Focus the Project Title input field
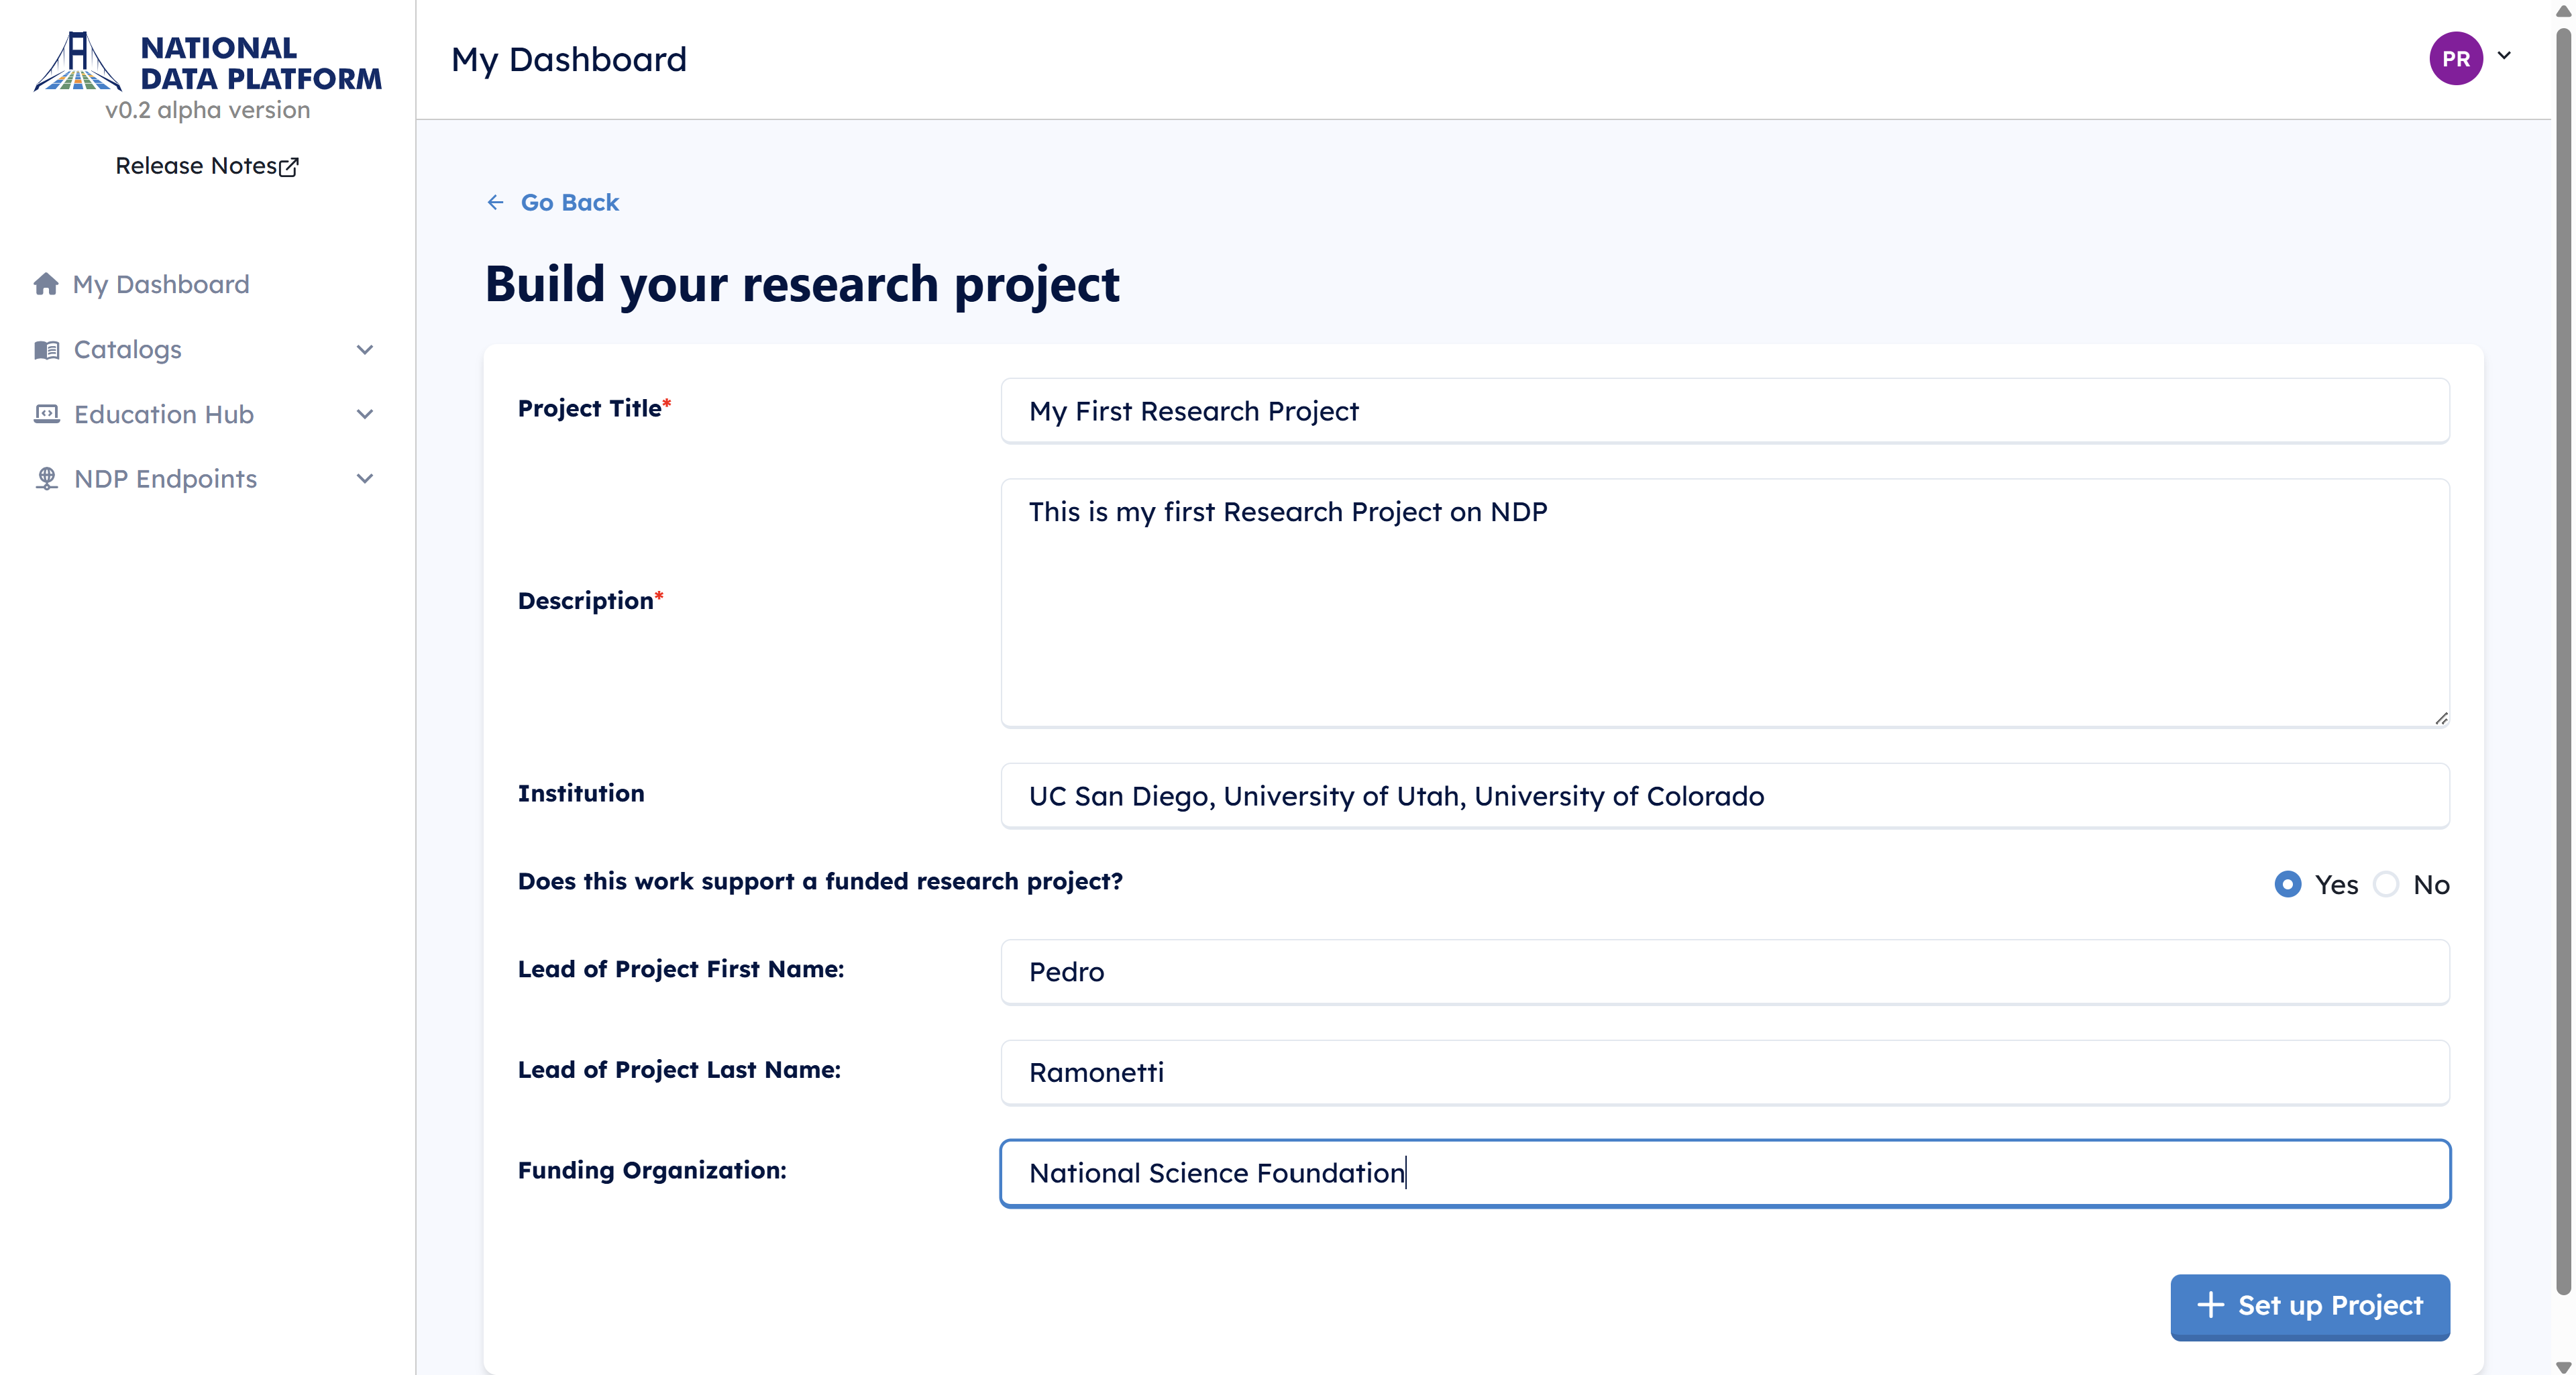Screen dimensions: 2576x1375 point(1725,411)
